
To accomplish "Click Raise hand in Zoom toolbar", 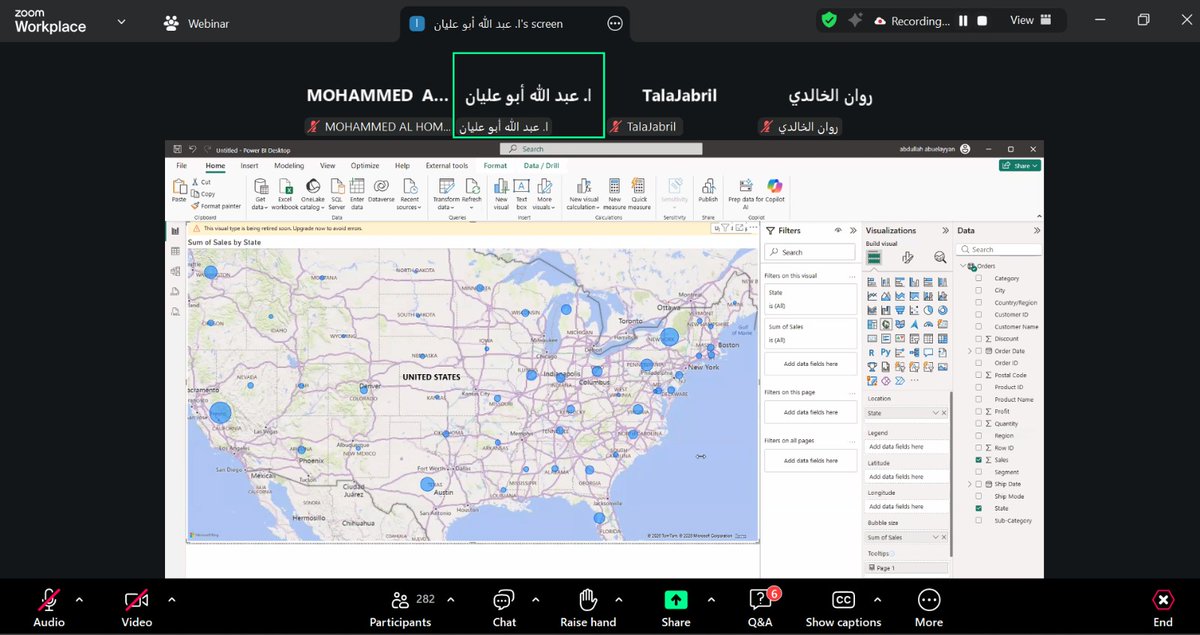I will point(588,607).
